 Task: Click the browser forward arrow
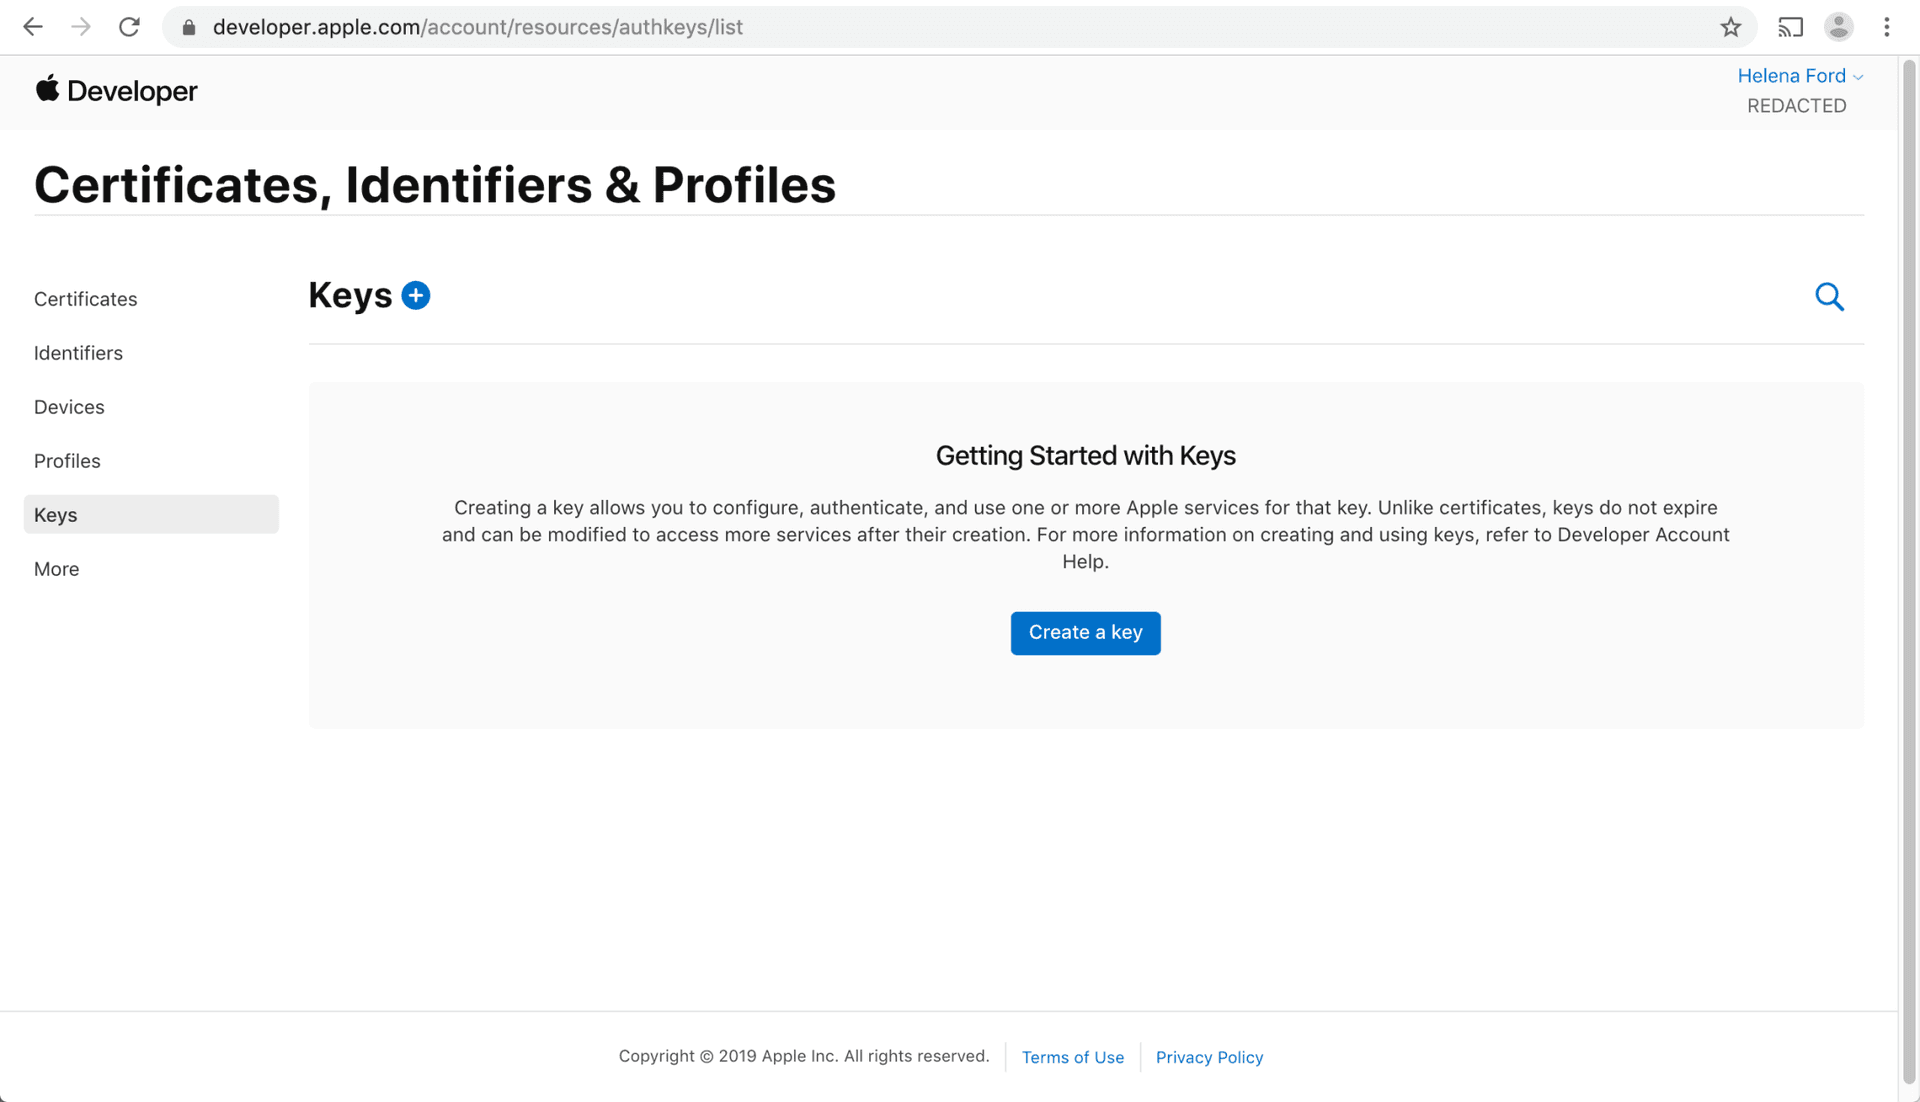[81, 27]
